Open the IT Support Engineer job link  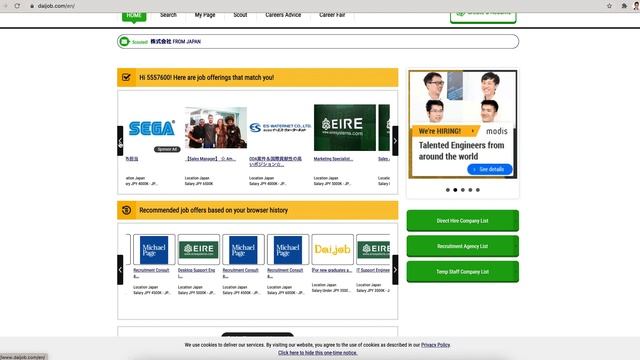373,270
